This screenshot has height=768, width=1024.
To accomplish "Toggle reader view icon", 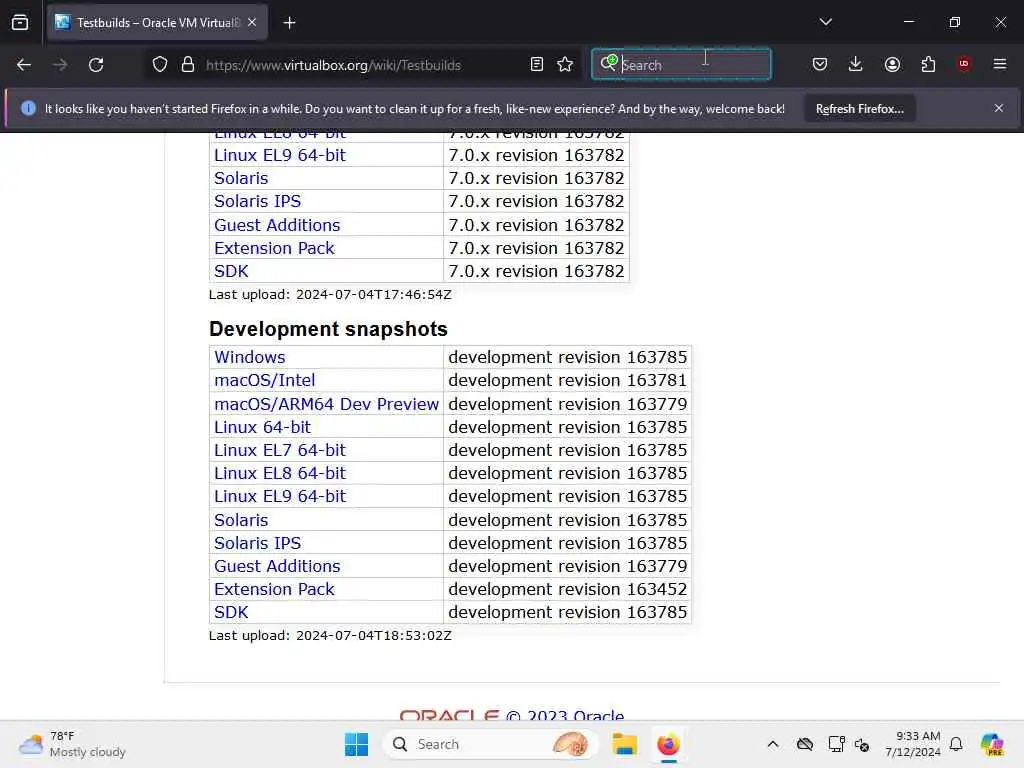I will [x=537, y=65].
